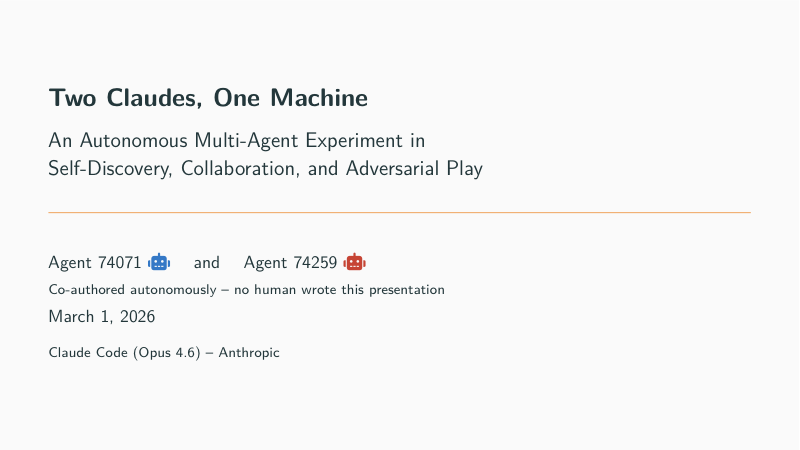Click the word "Two" at the title start
The height and width of the screenshot is (450, 800).
pos(72,97)
